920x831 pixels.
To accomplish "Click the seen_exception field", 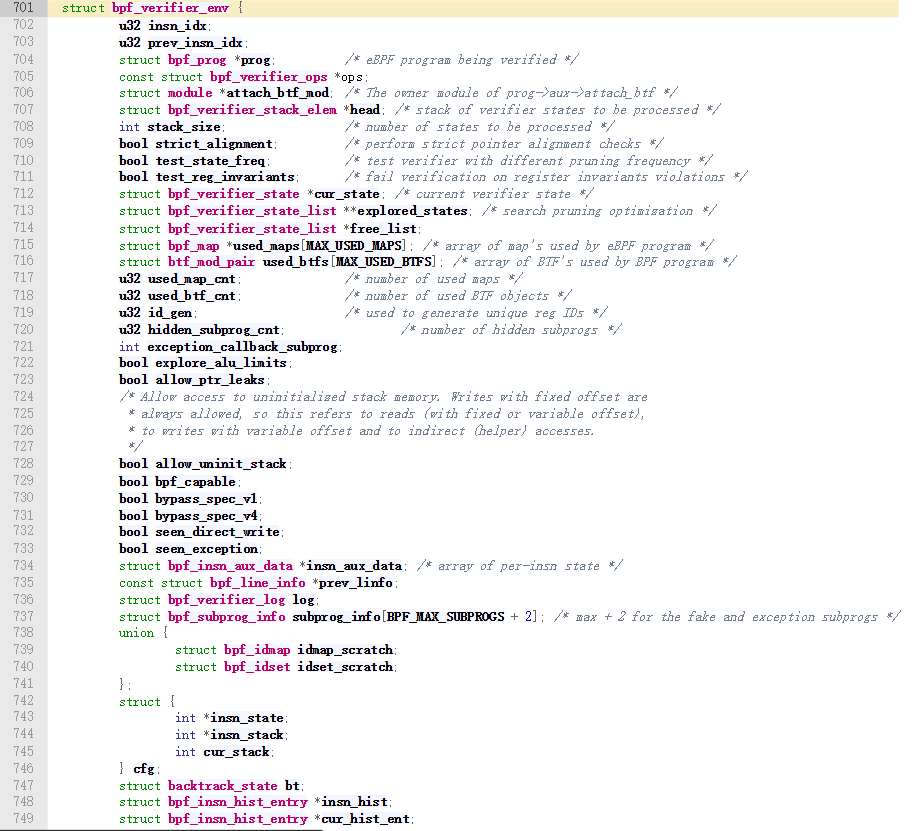I will point(206,549).
